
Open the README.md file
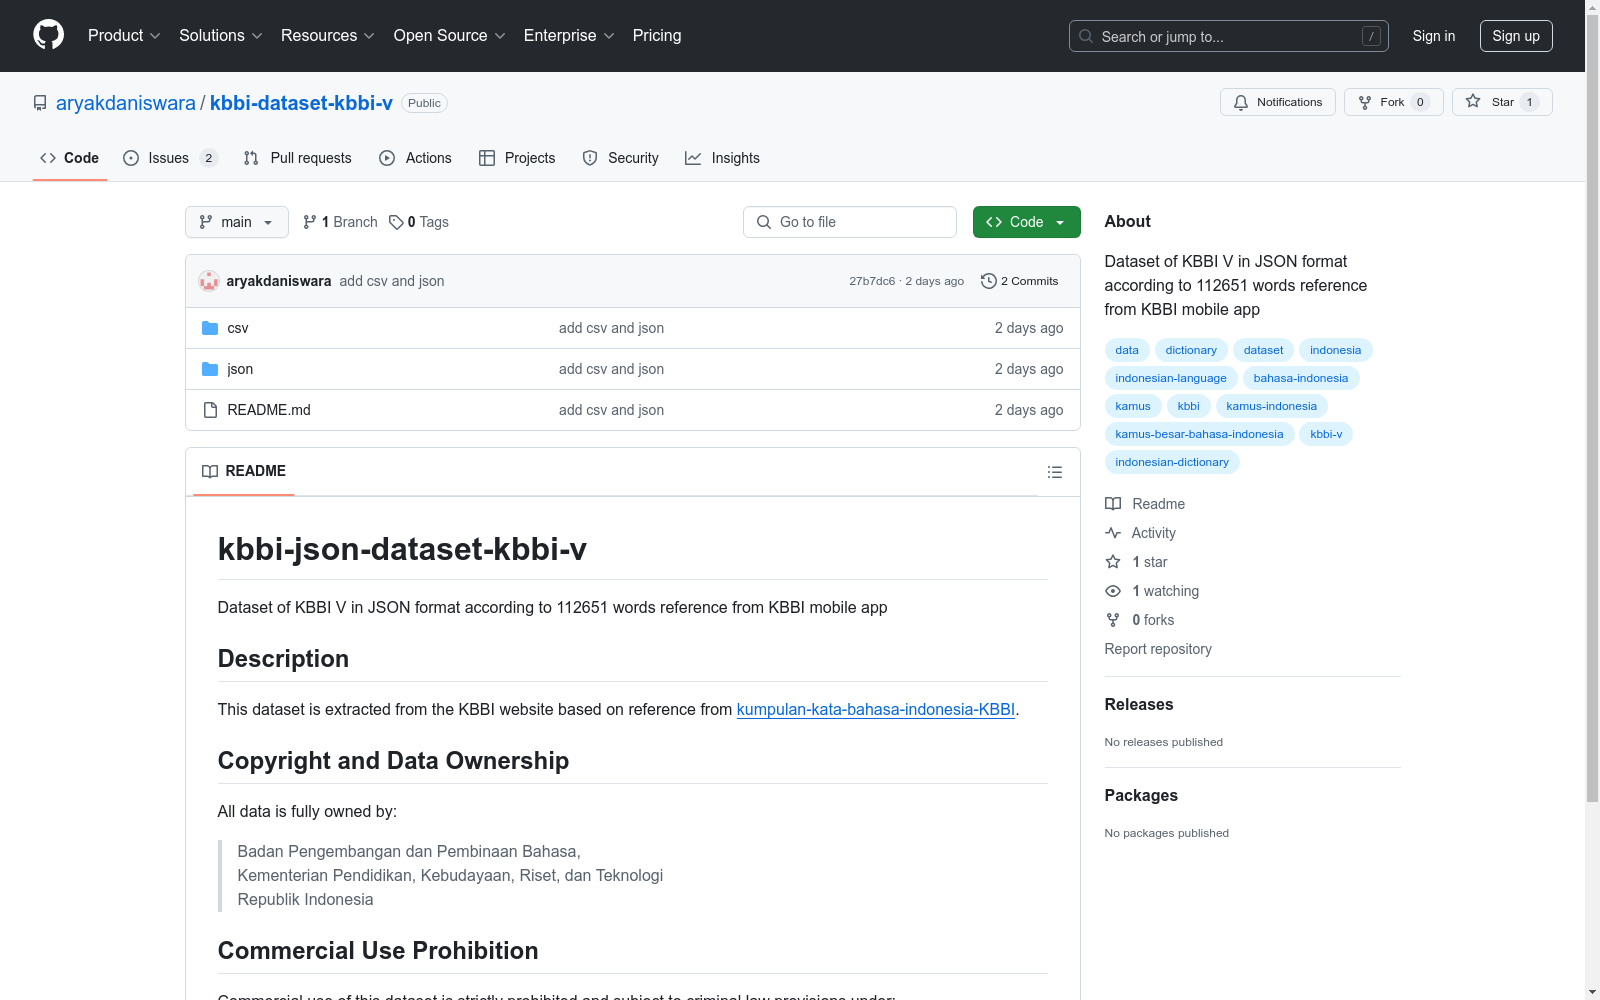click(269, 410)
